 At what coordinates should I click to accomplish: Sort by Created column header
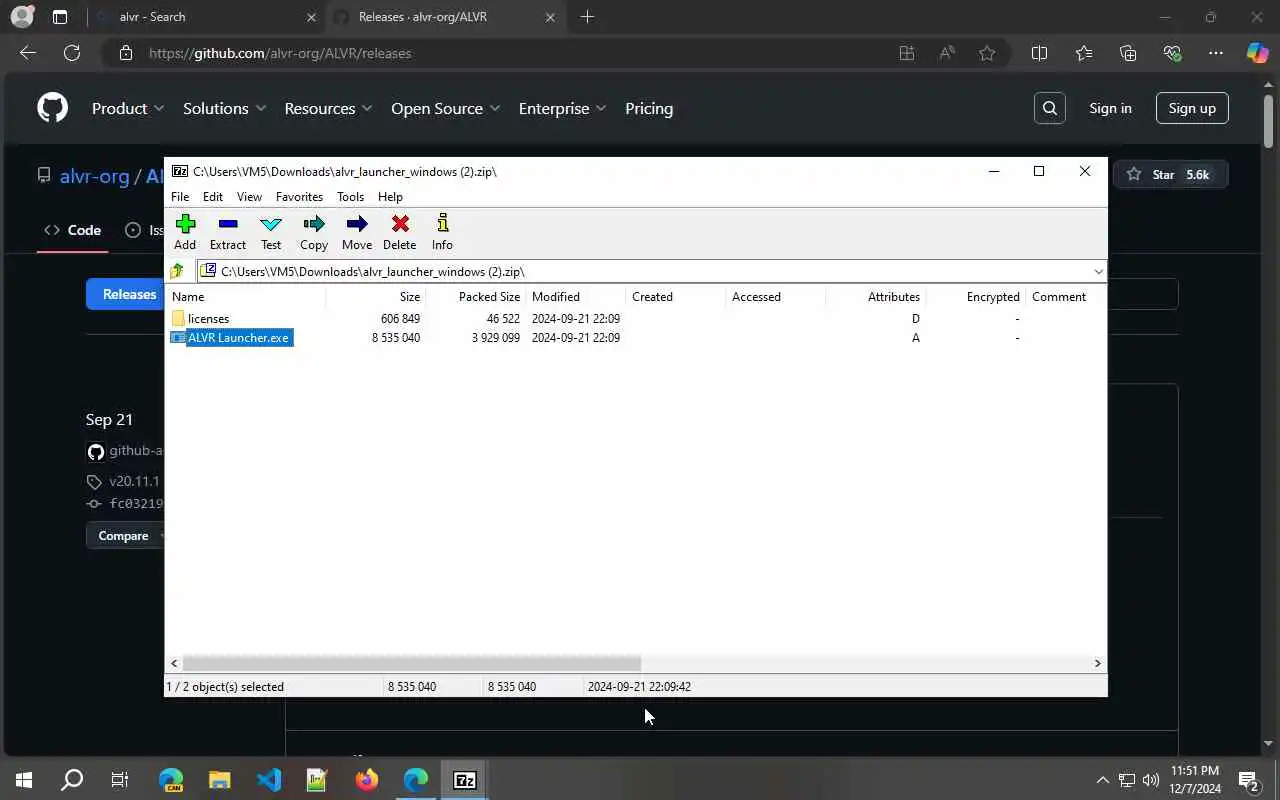pyautogui.click(x=675, y=296)
